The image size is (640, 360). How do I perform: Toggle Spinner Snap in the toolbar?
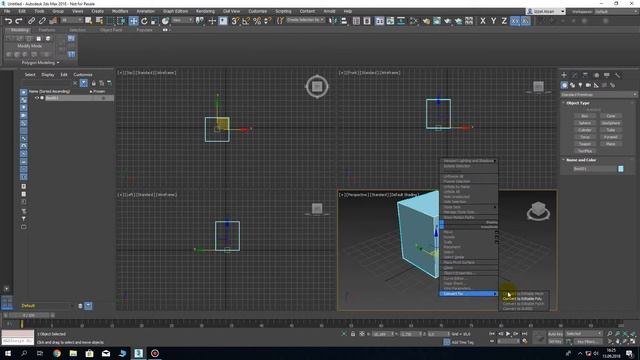pyautogui.click(x=267, y=21)
